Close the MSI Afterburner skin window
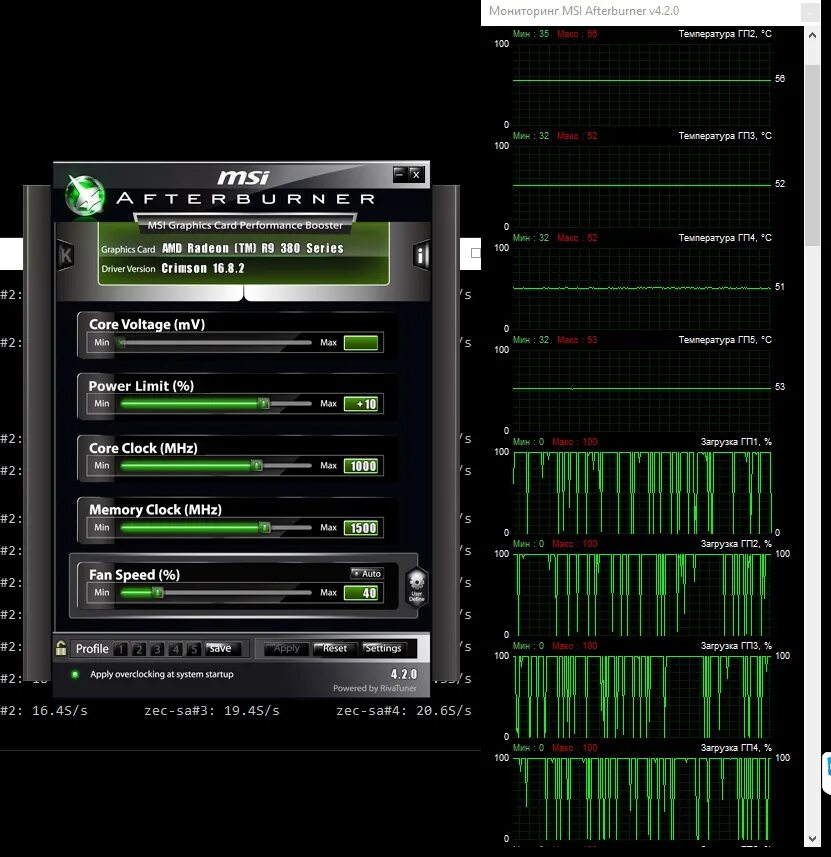The width and height of the screenshot is (831, 857). point(417,174)
